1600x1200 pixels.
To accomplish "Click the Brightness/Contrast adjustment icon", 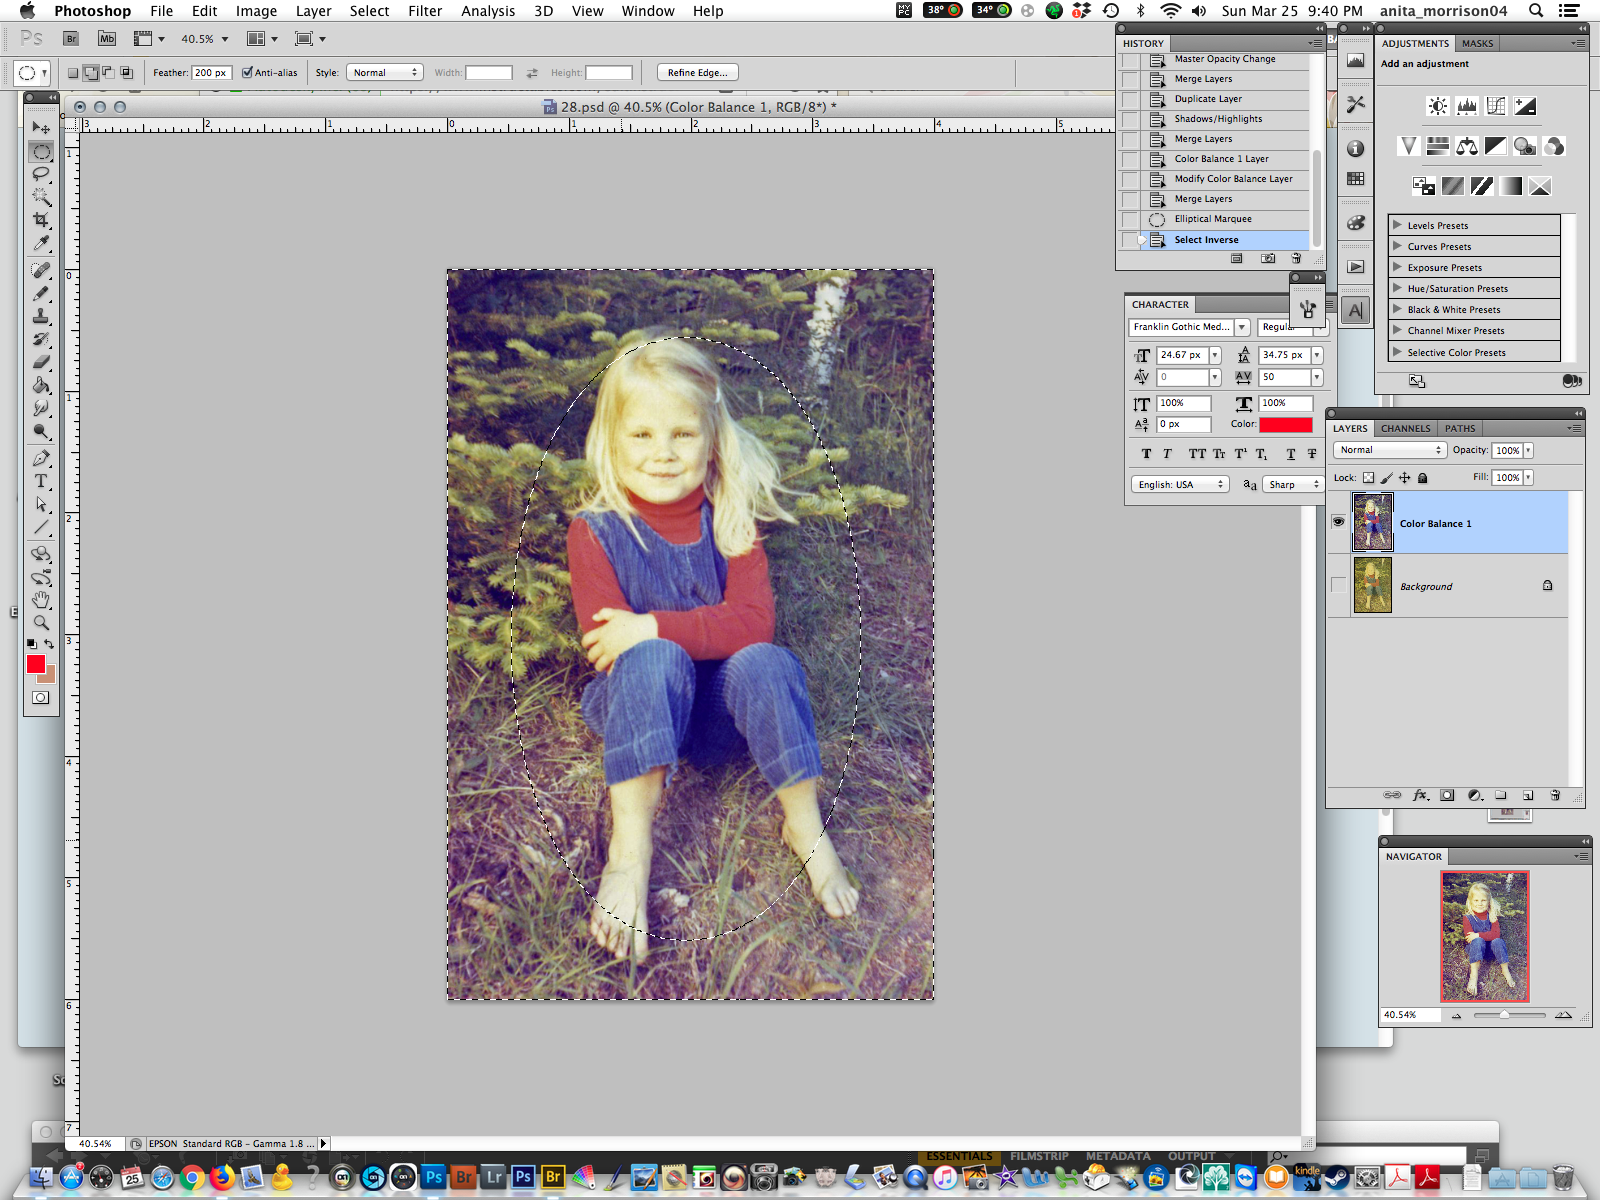I will click(1438, 106).
